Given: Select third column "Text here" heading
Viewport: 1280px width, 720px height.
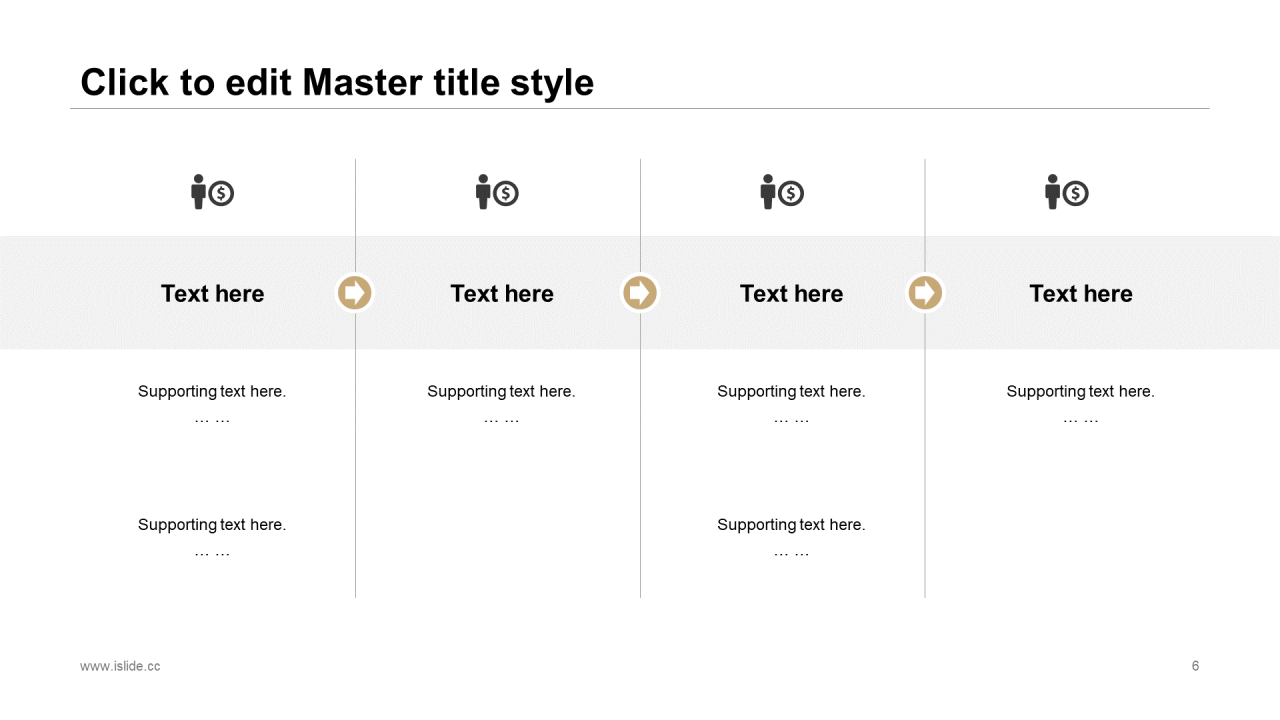Looking at the screenshot, I should click(x=791, y=293).
